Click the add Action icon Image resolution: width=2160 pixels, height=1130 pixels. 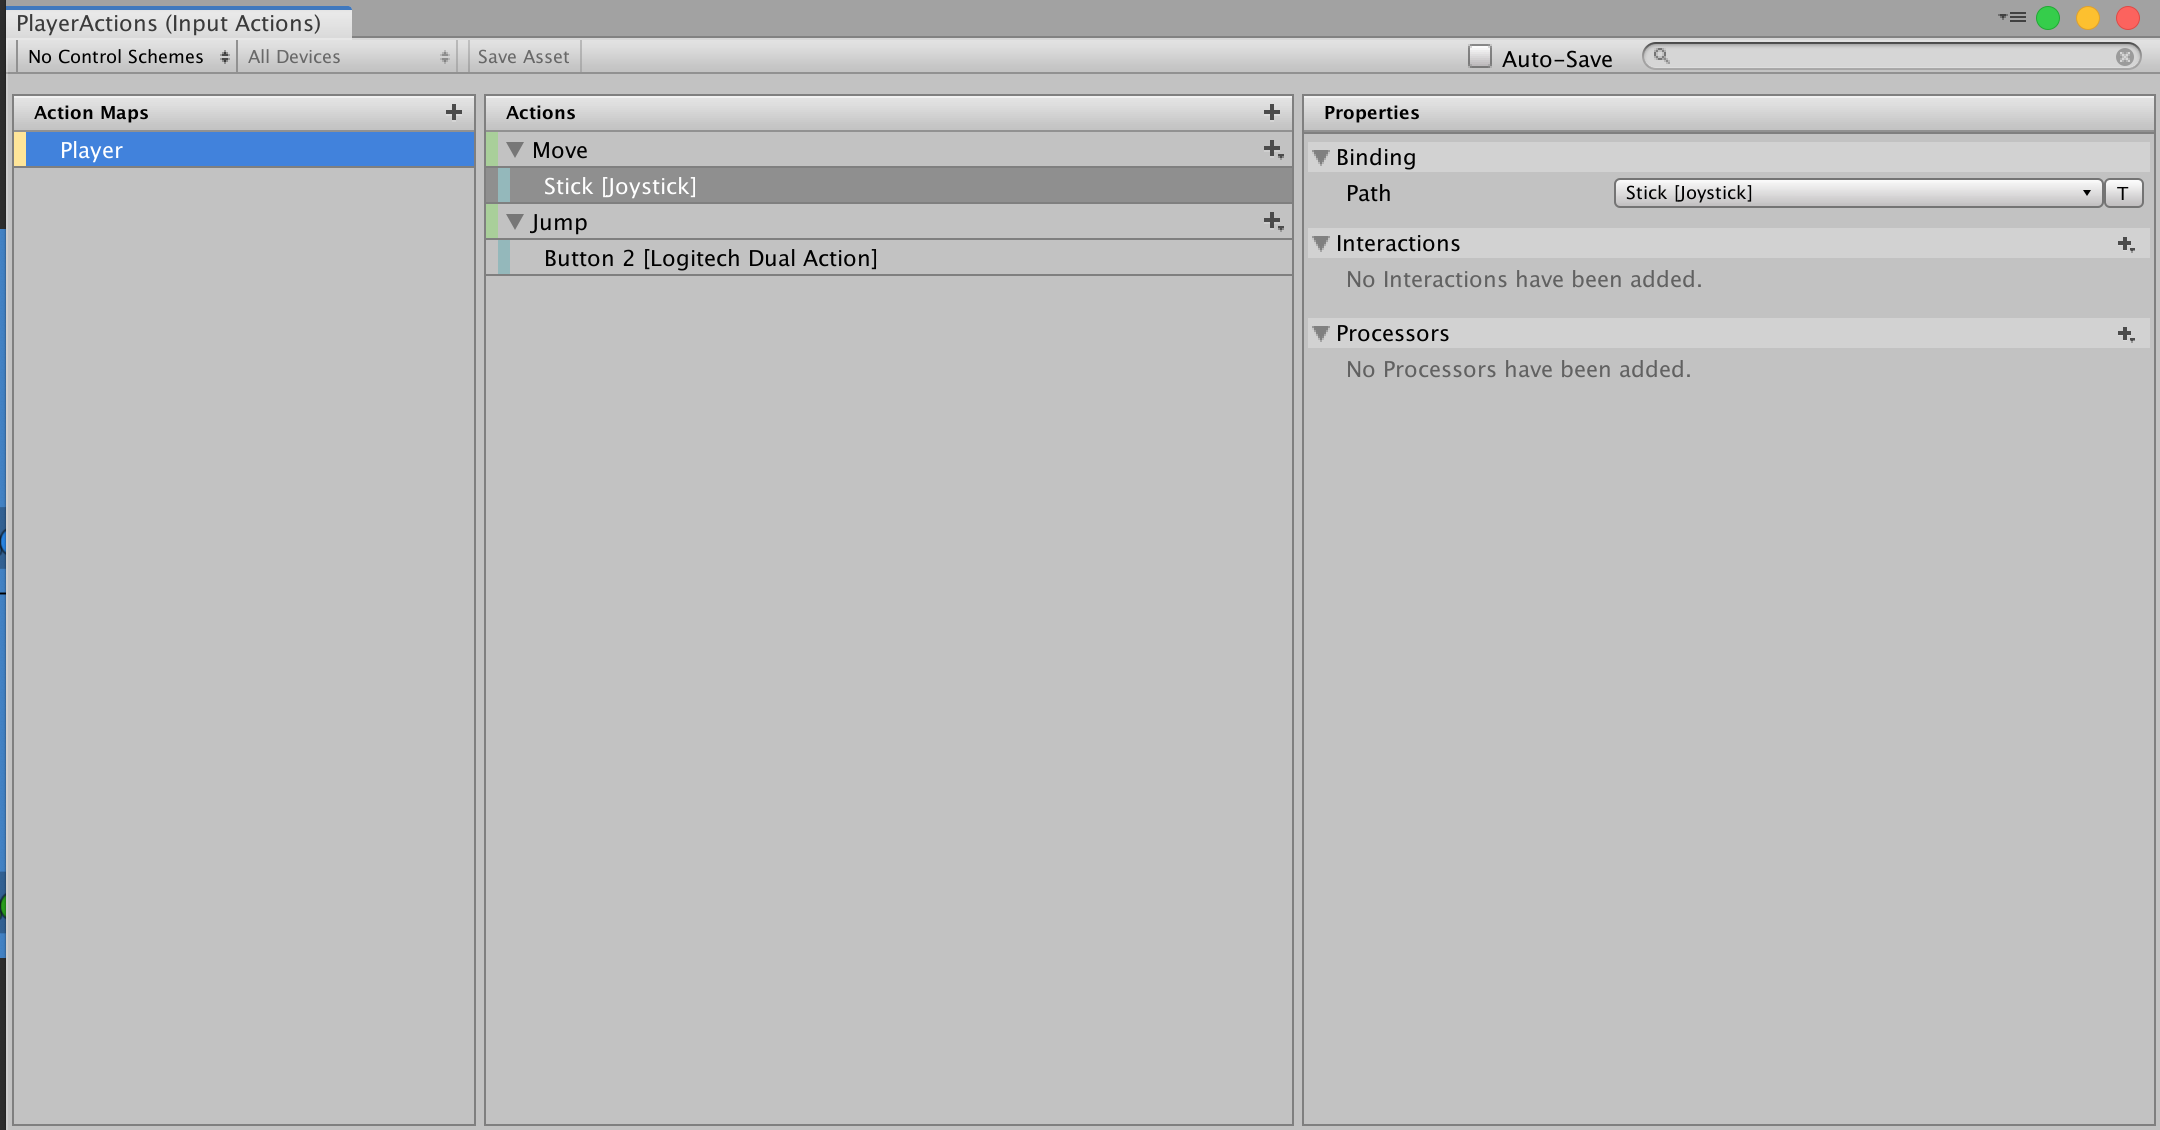tap(1271, 111)
